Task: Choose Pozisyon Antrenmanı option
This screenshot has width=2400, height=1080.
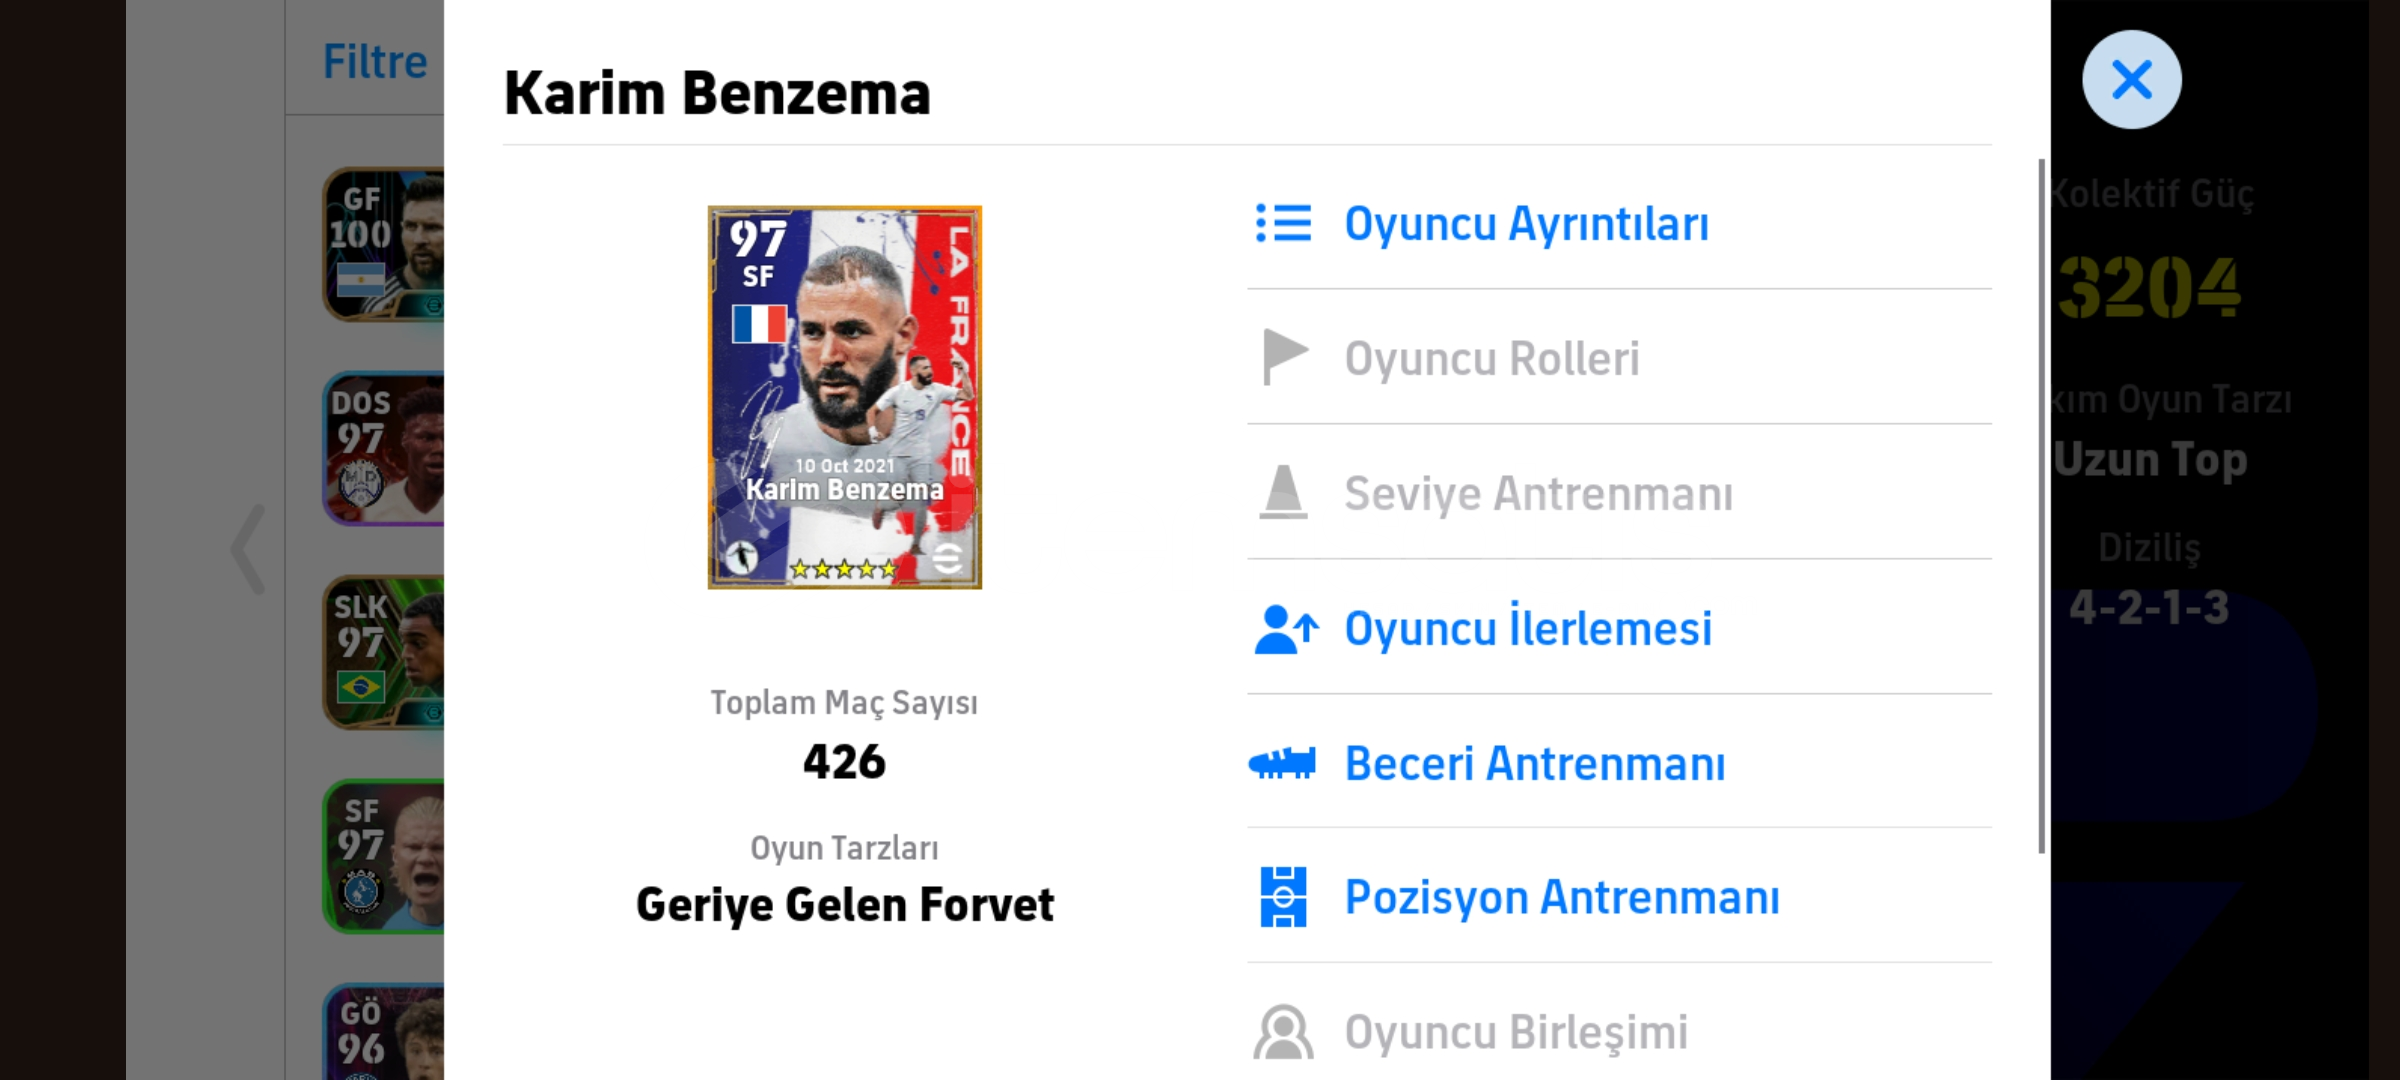Action: tap(1561, 897)
